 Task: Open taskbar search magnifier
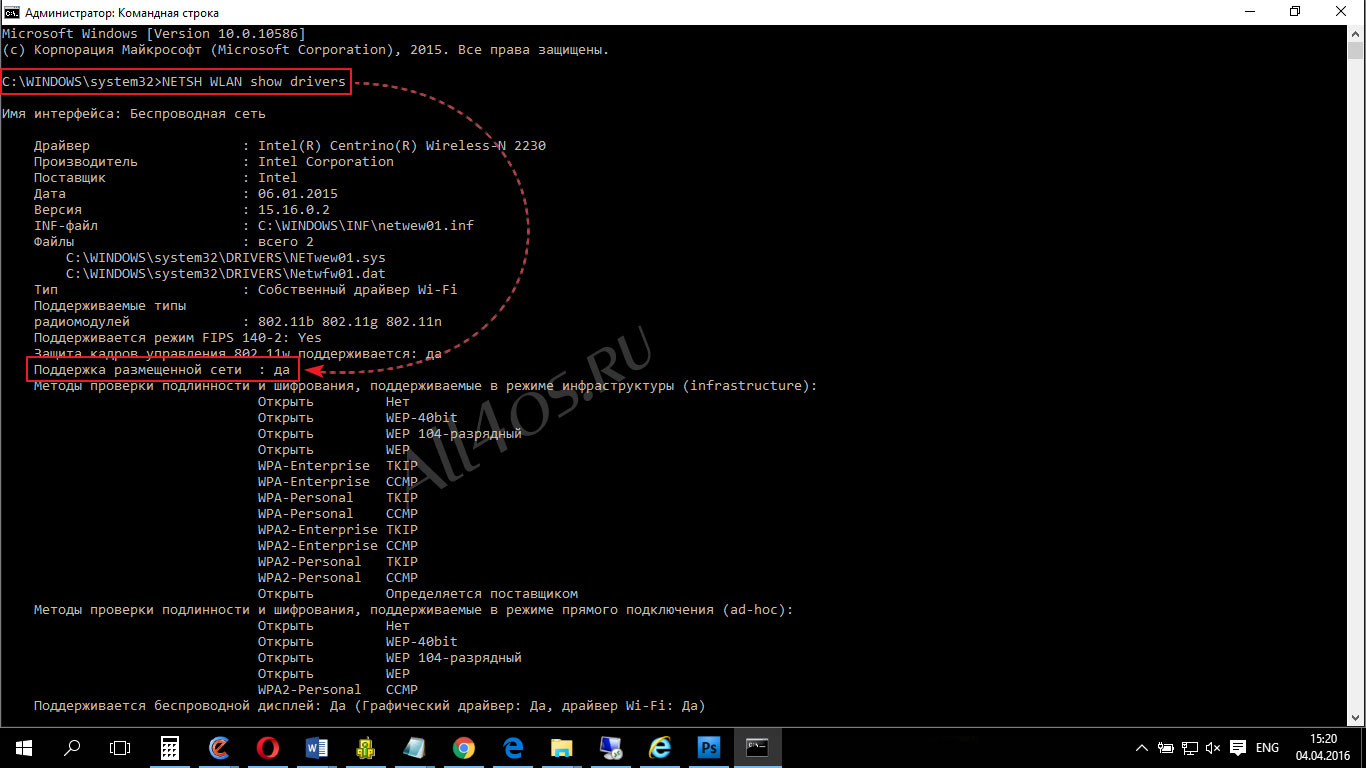click(x=72, y=747)
